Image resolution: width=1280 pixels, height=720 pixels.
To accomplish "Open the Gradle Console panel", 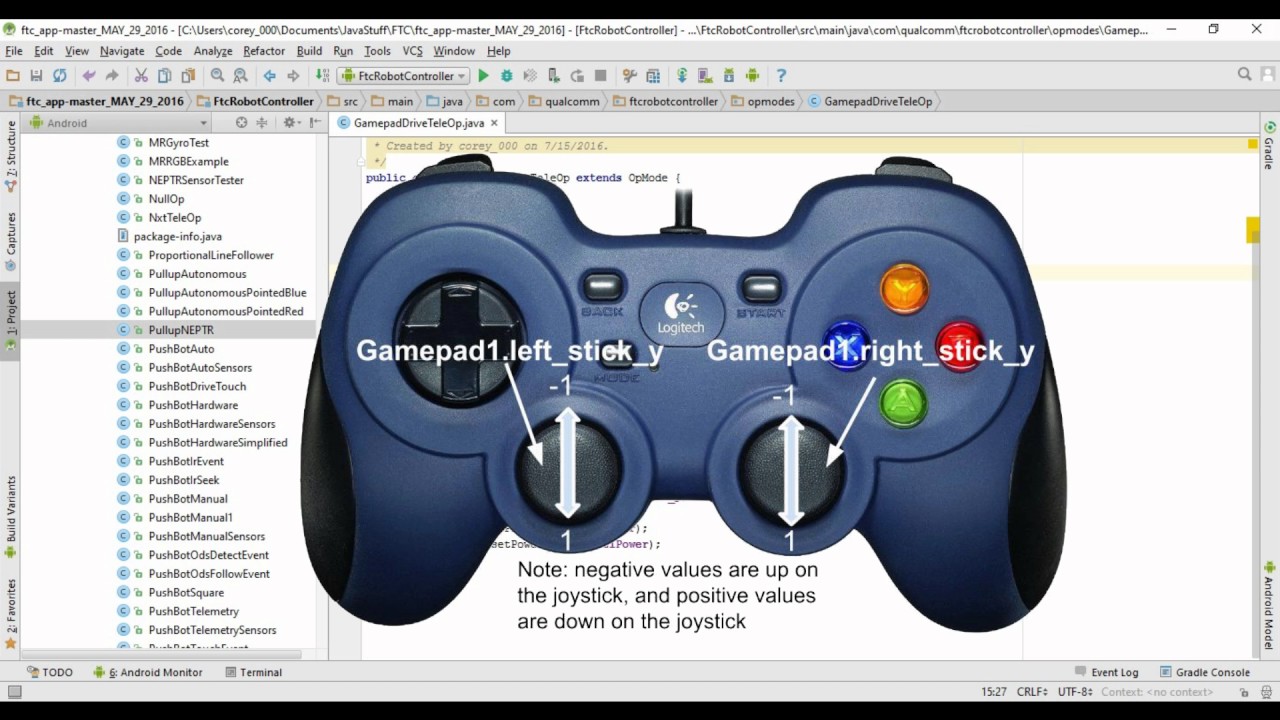I will [x=1204, y=672].
